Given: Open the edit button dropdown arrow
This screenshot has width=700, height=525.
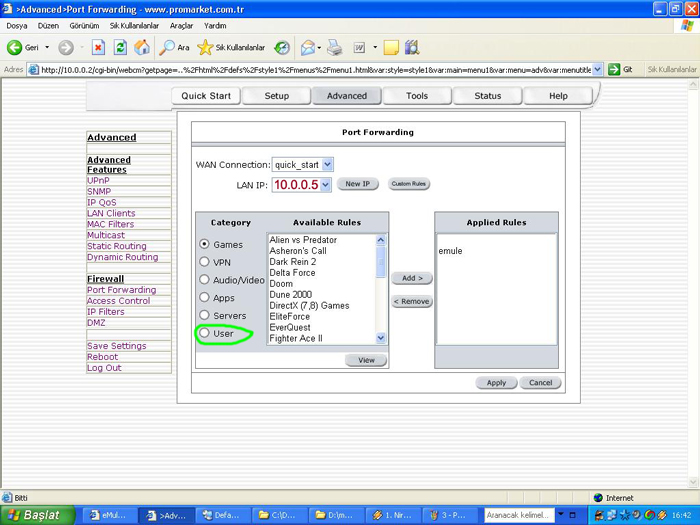Looking at the screenshot, I should point(375,47).
